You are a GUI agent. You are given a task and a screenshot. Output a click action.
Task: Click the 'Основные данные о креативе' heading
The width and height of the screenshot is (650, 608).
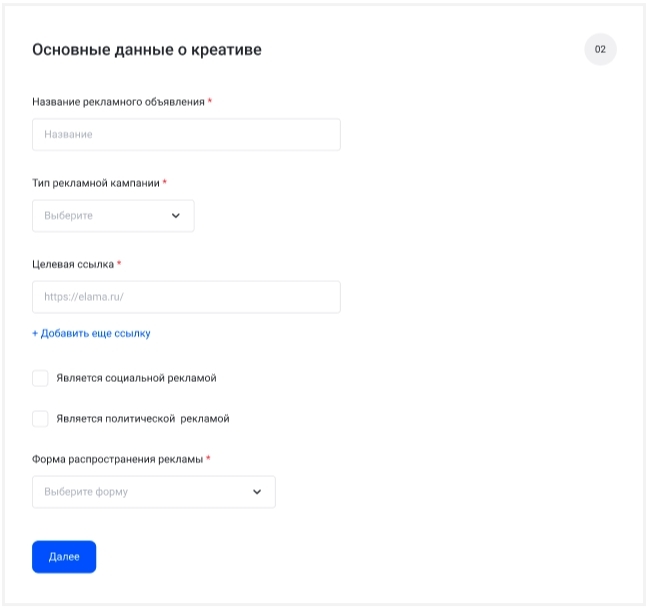(x=147, y=50)
